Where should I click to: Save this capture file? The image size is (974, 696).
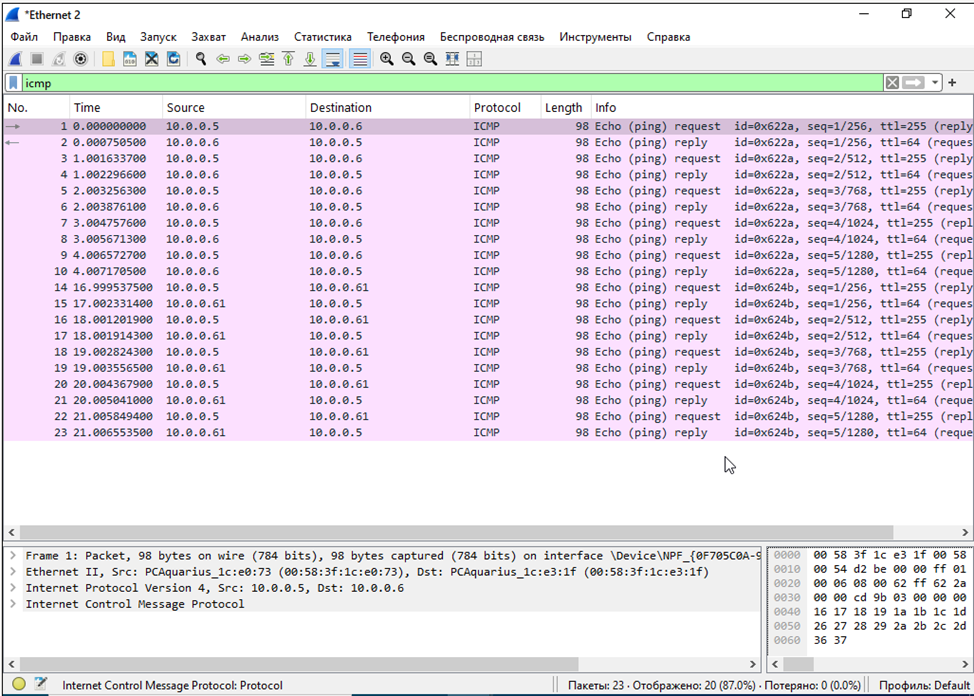[x=130, y=59]
